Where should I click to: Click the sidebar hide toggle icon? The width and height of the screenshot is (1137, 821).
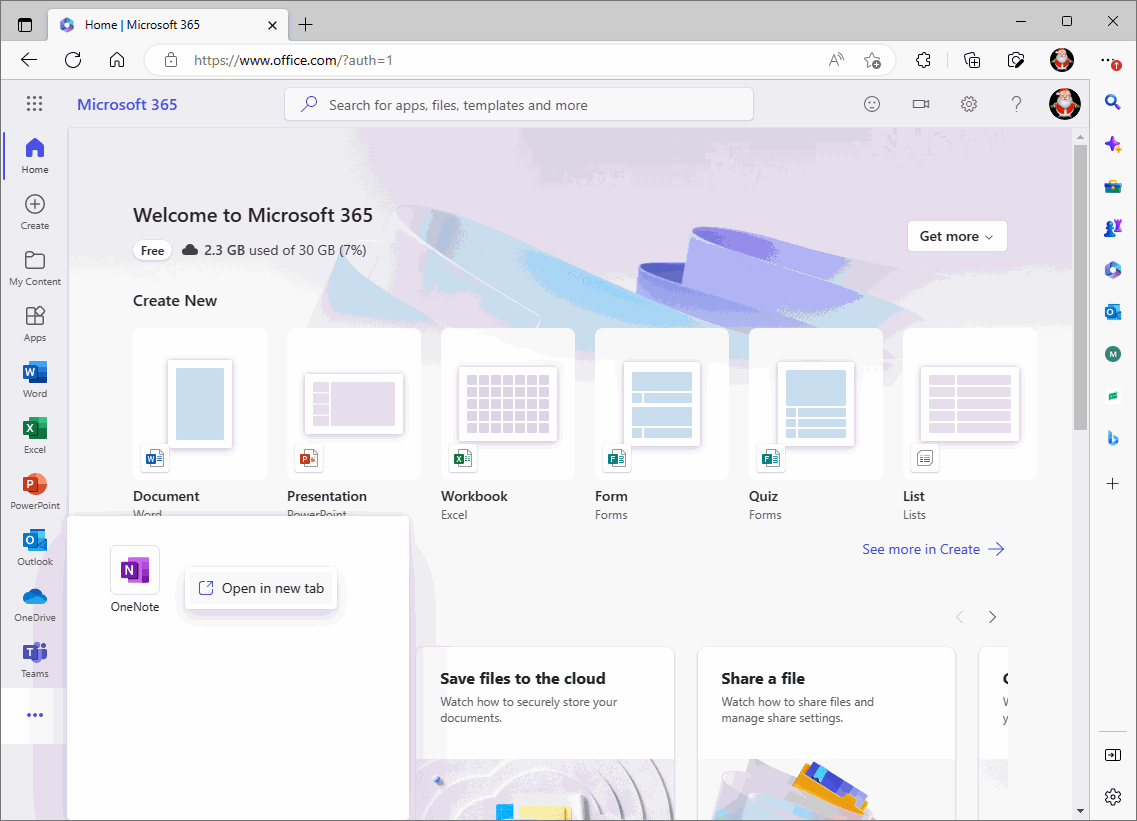[x=1112, y=755]
